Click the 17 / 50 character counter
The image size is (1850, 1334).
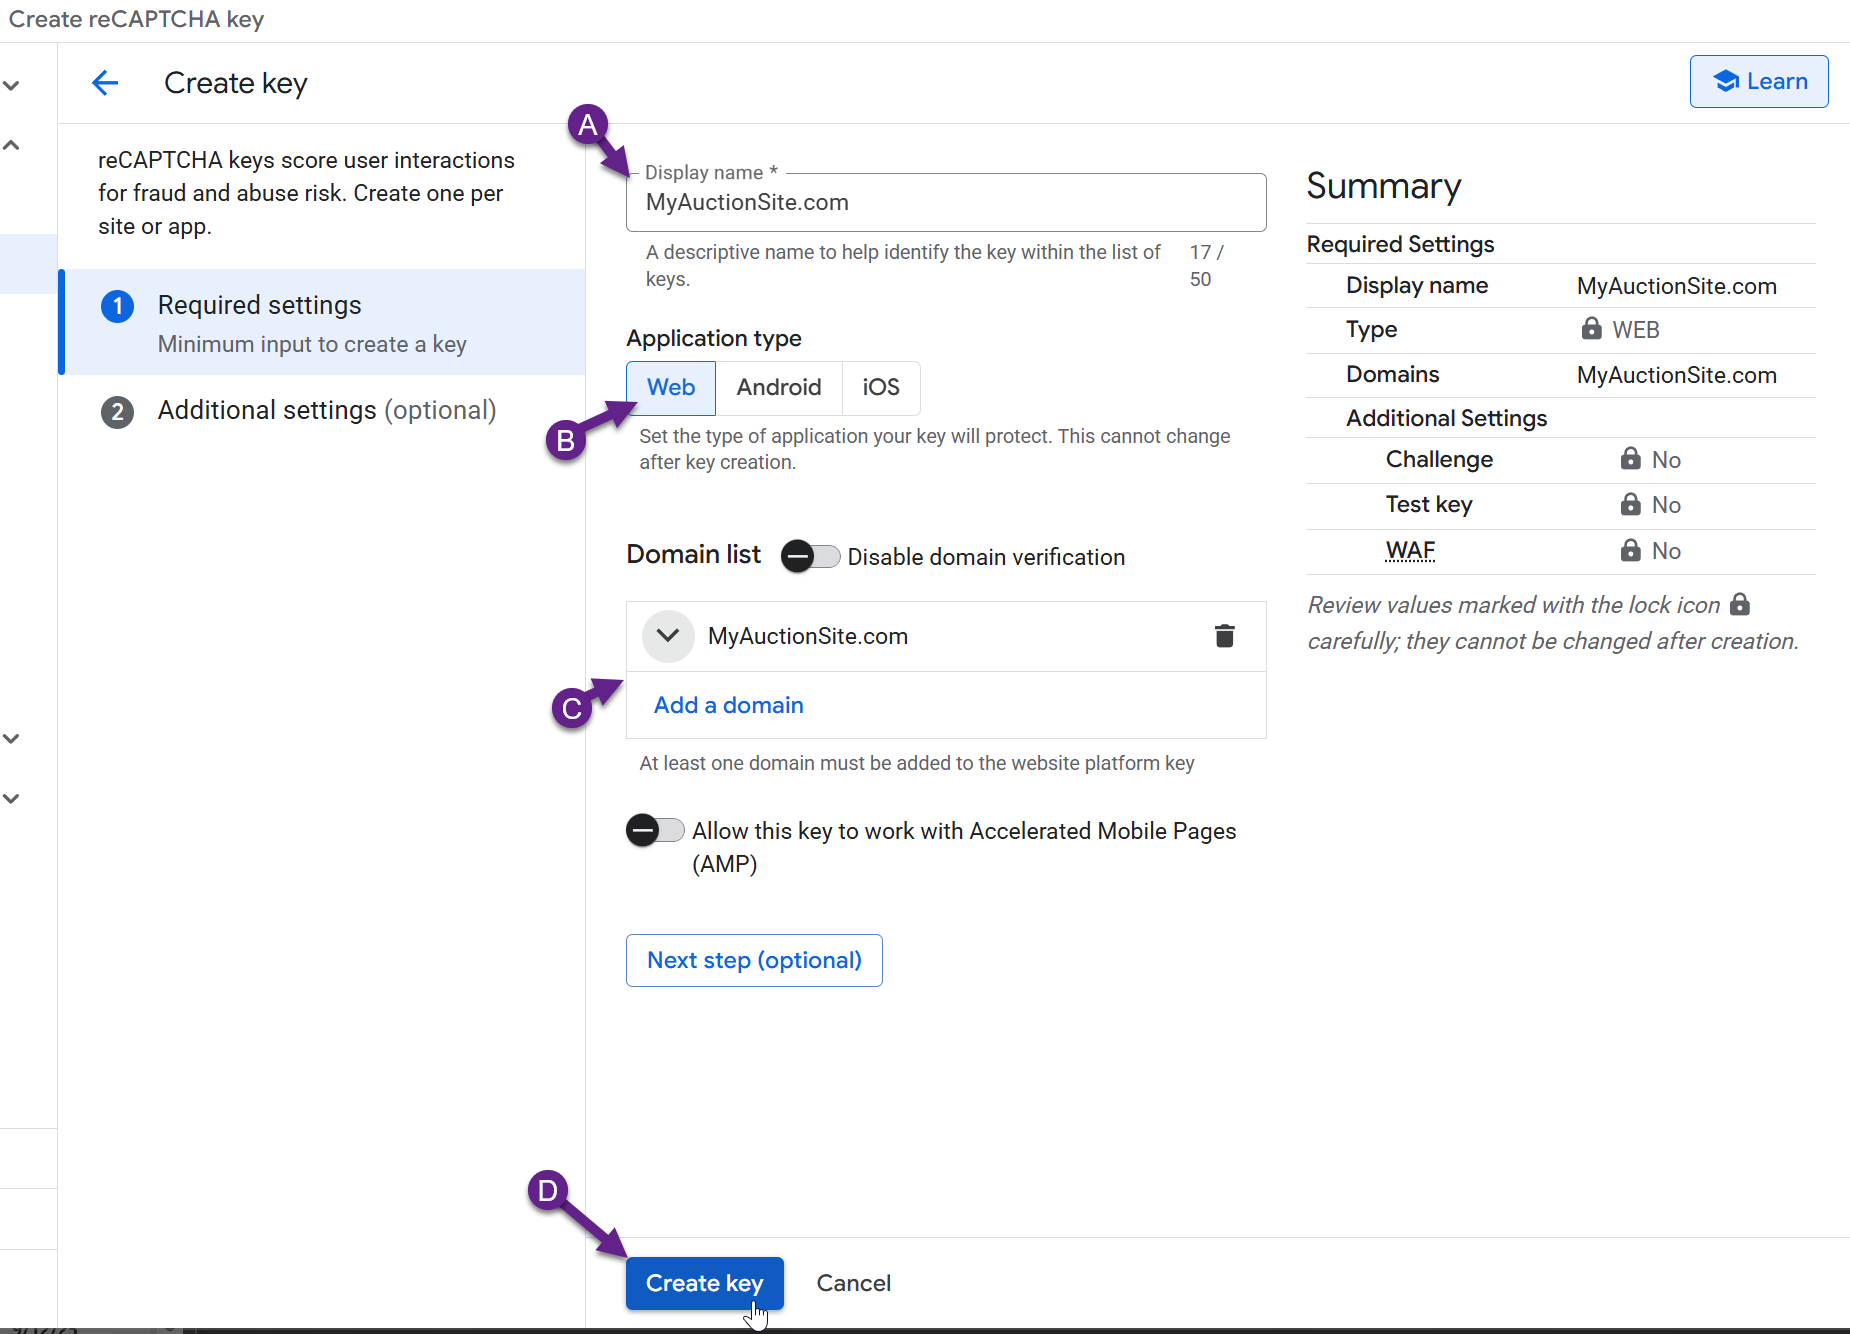[1206, 265]
